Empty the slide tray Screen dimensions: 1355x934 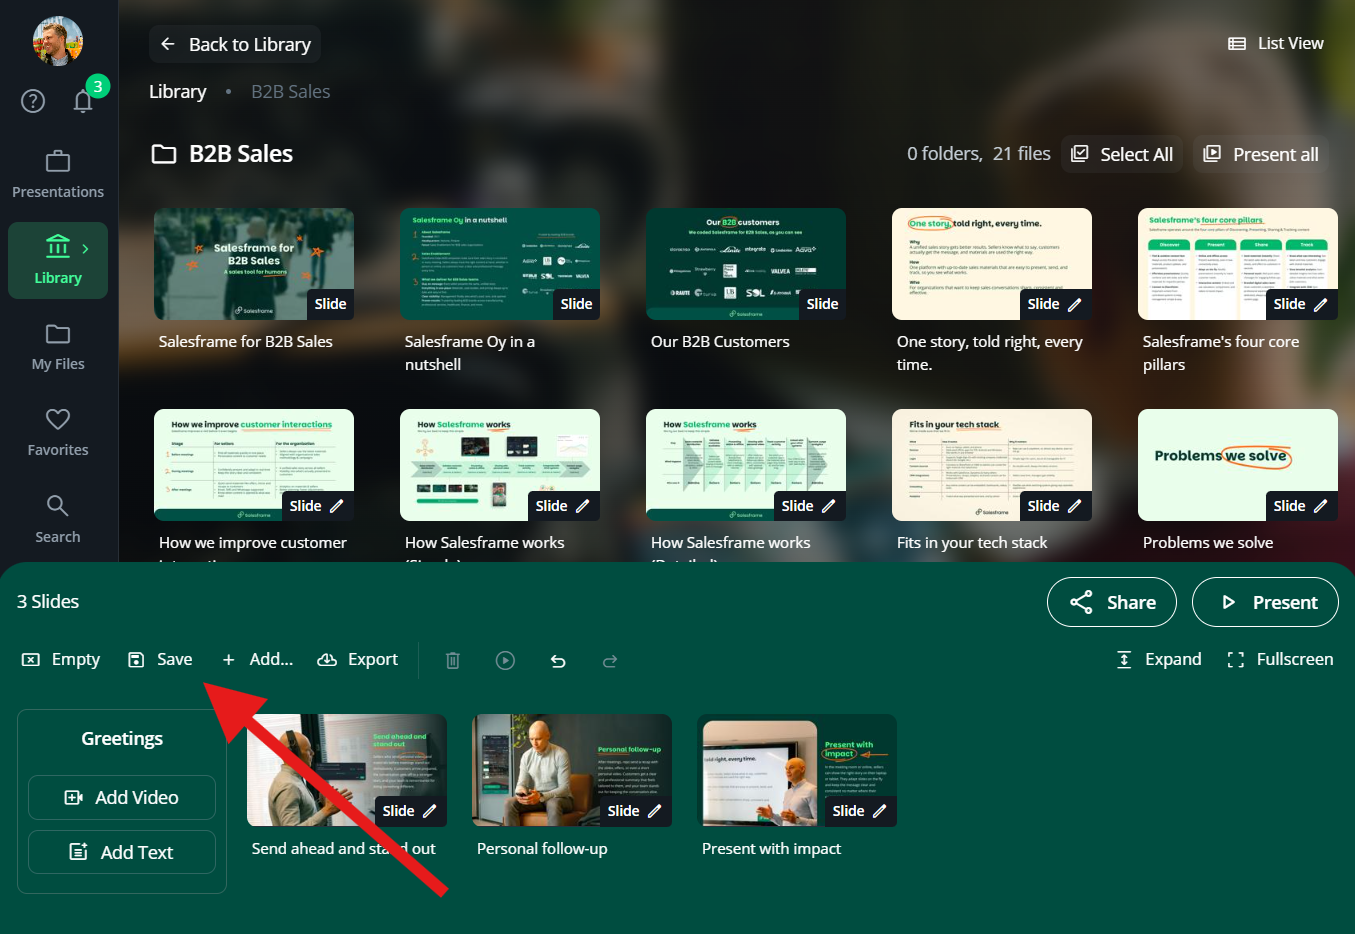point(61,659)
